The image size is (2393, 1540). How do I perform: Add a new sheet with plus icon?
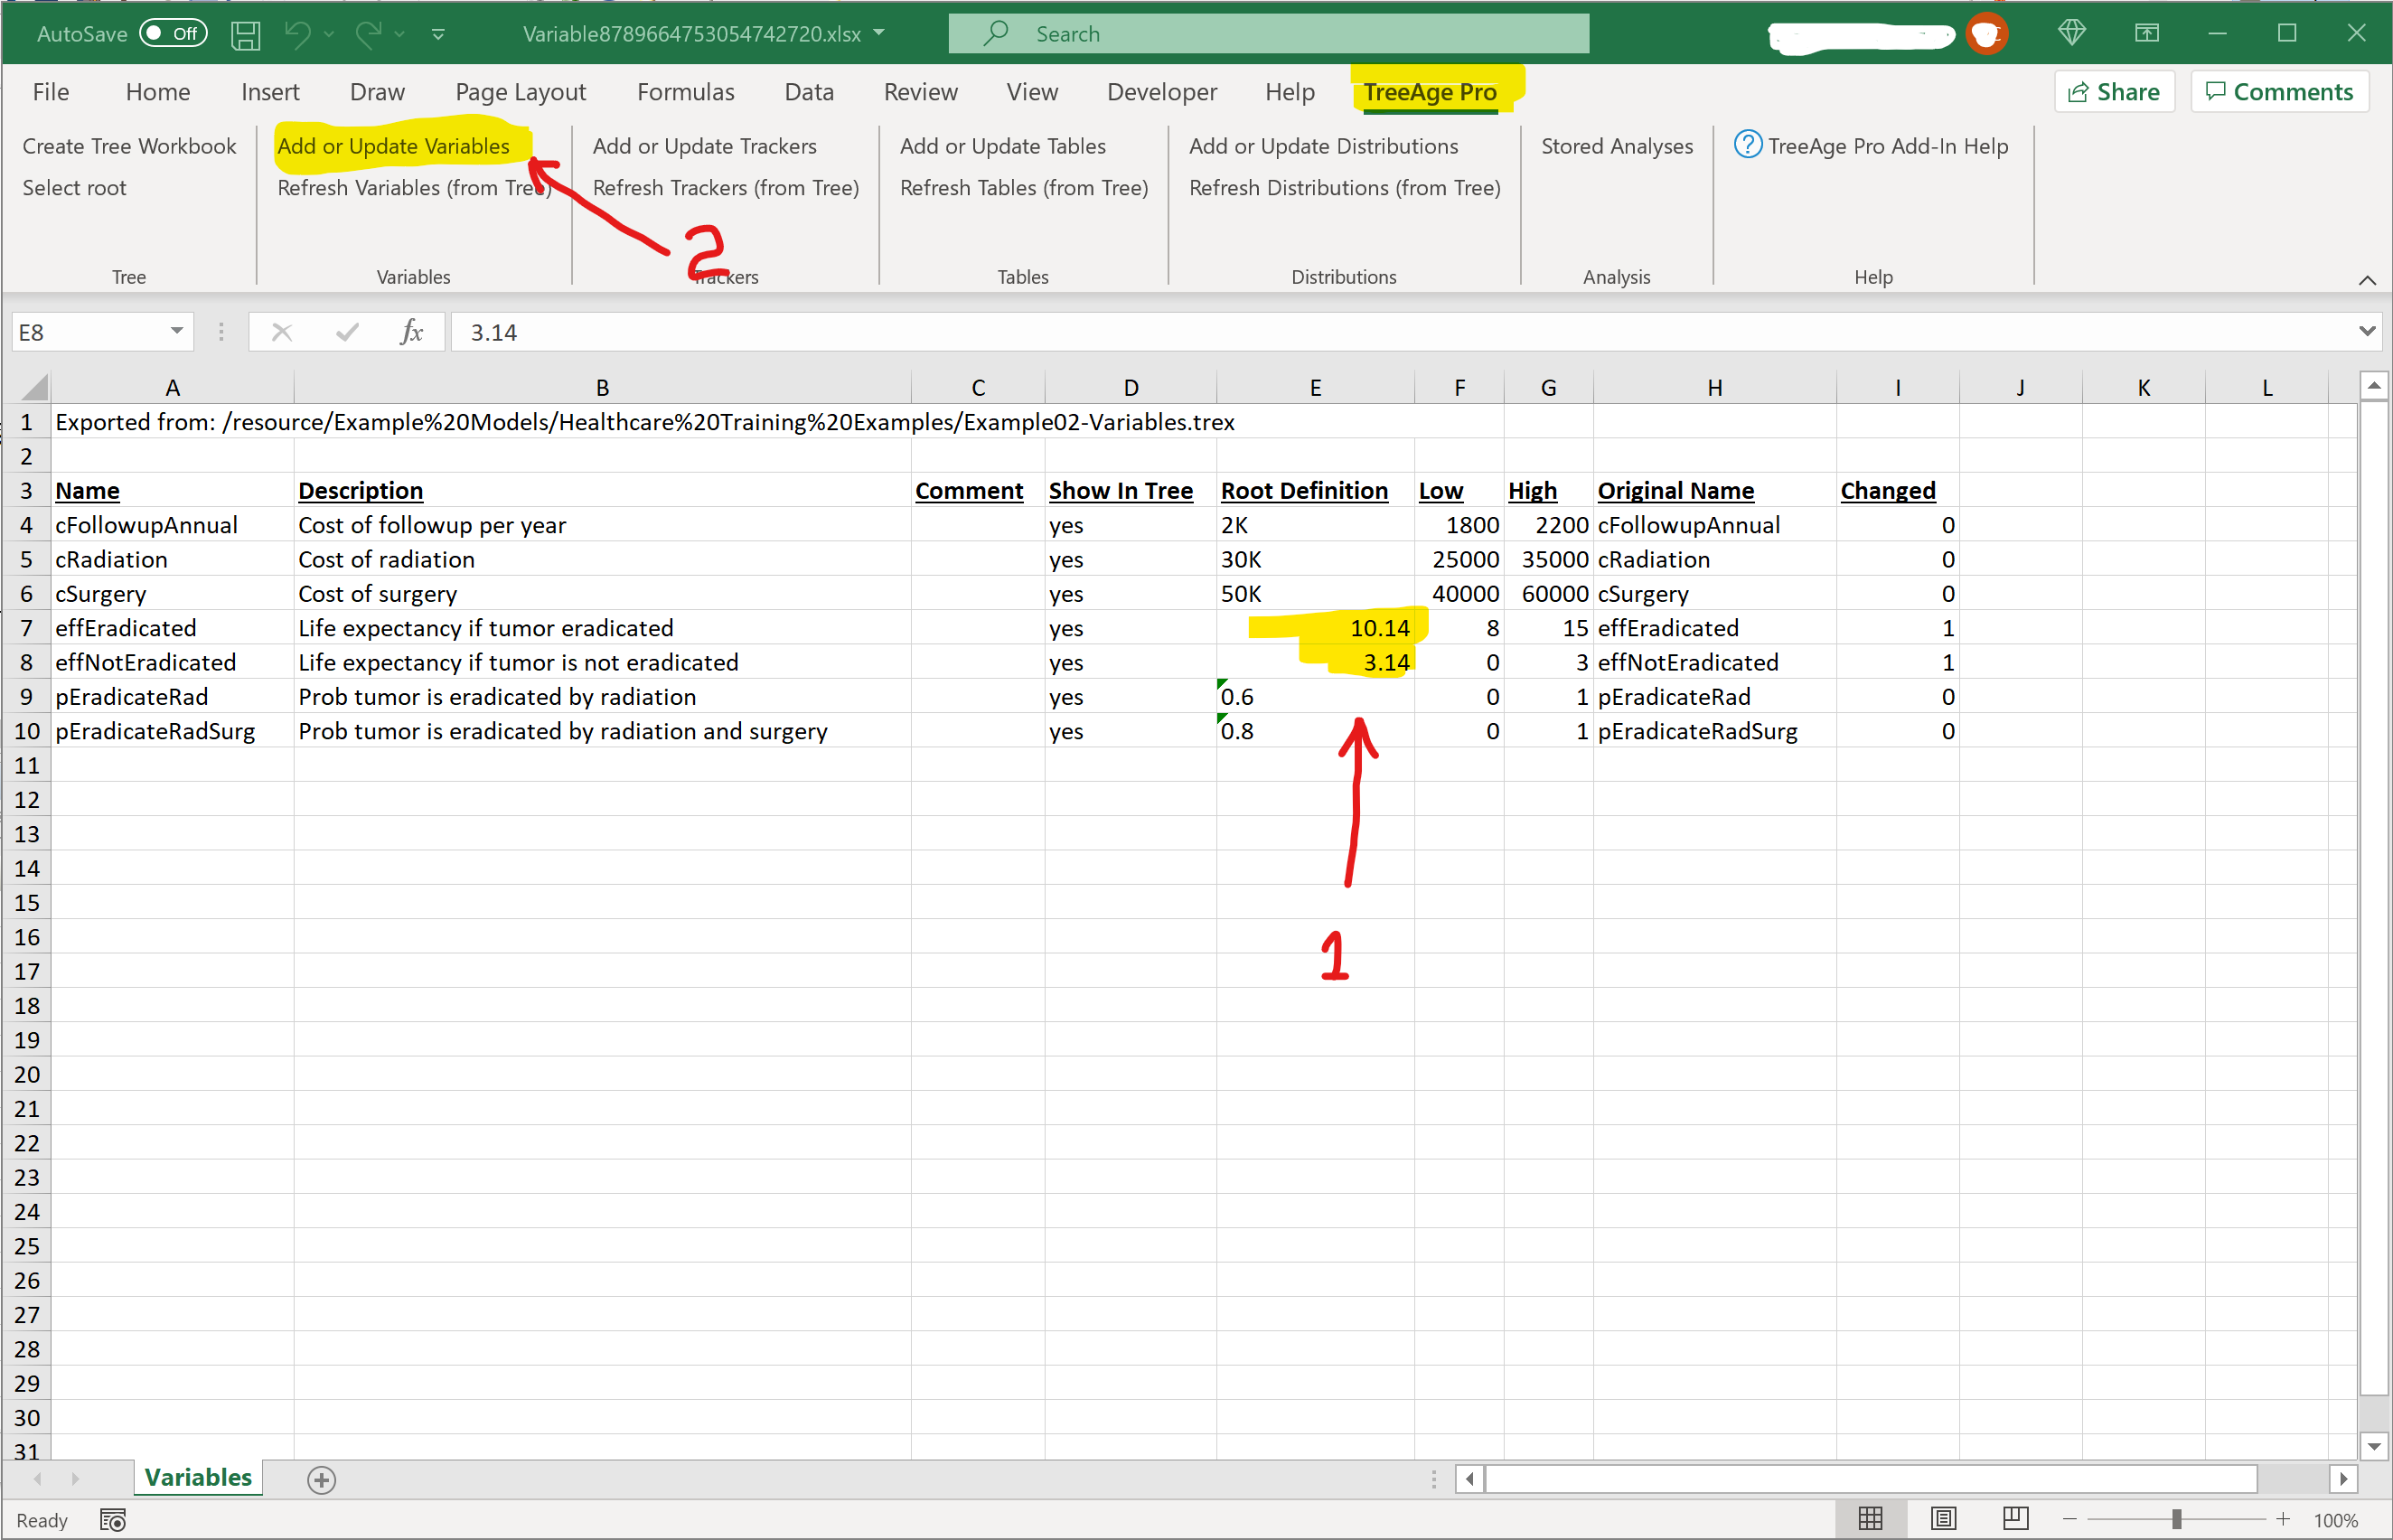321,1479
